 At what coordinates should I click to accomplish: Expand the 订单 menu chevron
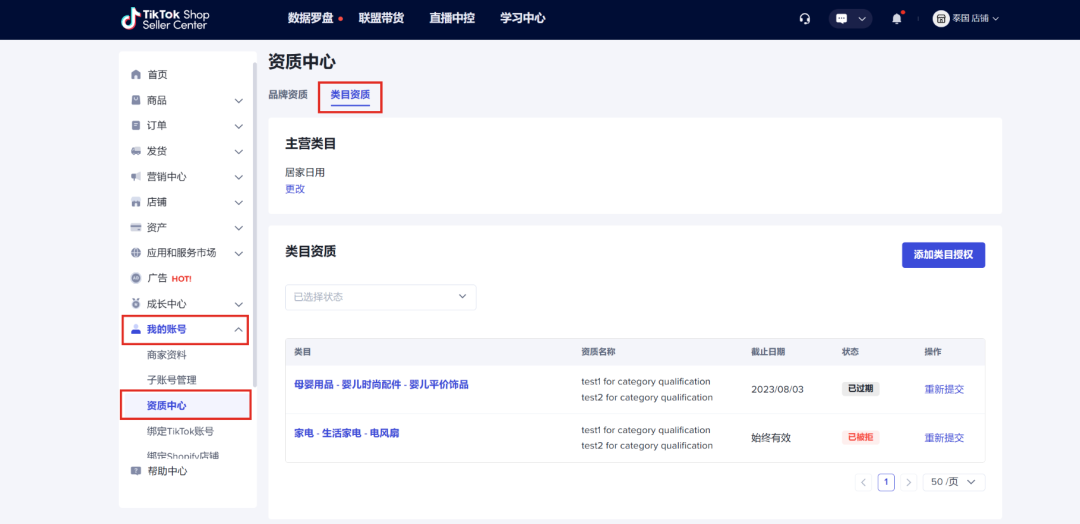(238, 126)
